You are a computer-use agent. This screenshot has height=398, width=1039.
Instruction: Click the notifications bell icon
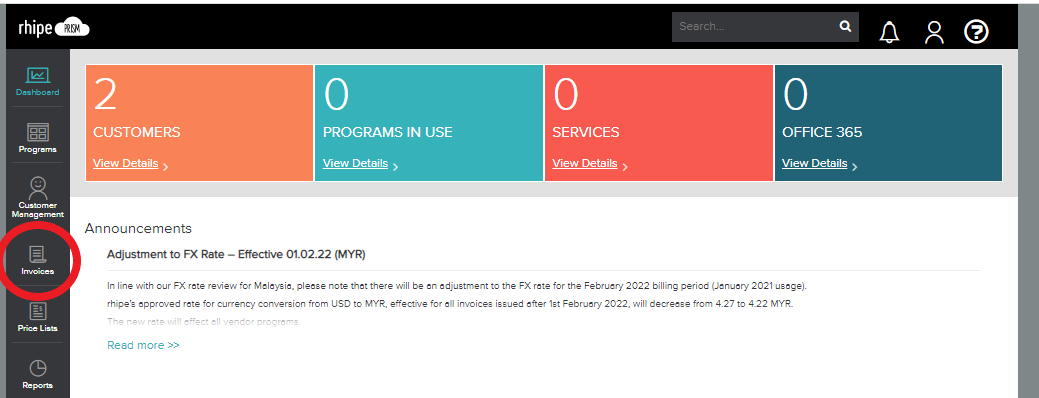click(889, 31)
